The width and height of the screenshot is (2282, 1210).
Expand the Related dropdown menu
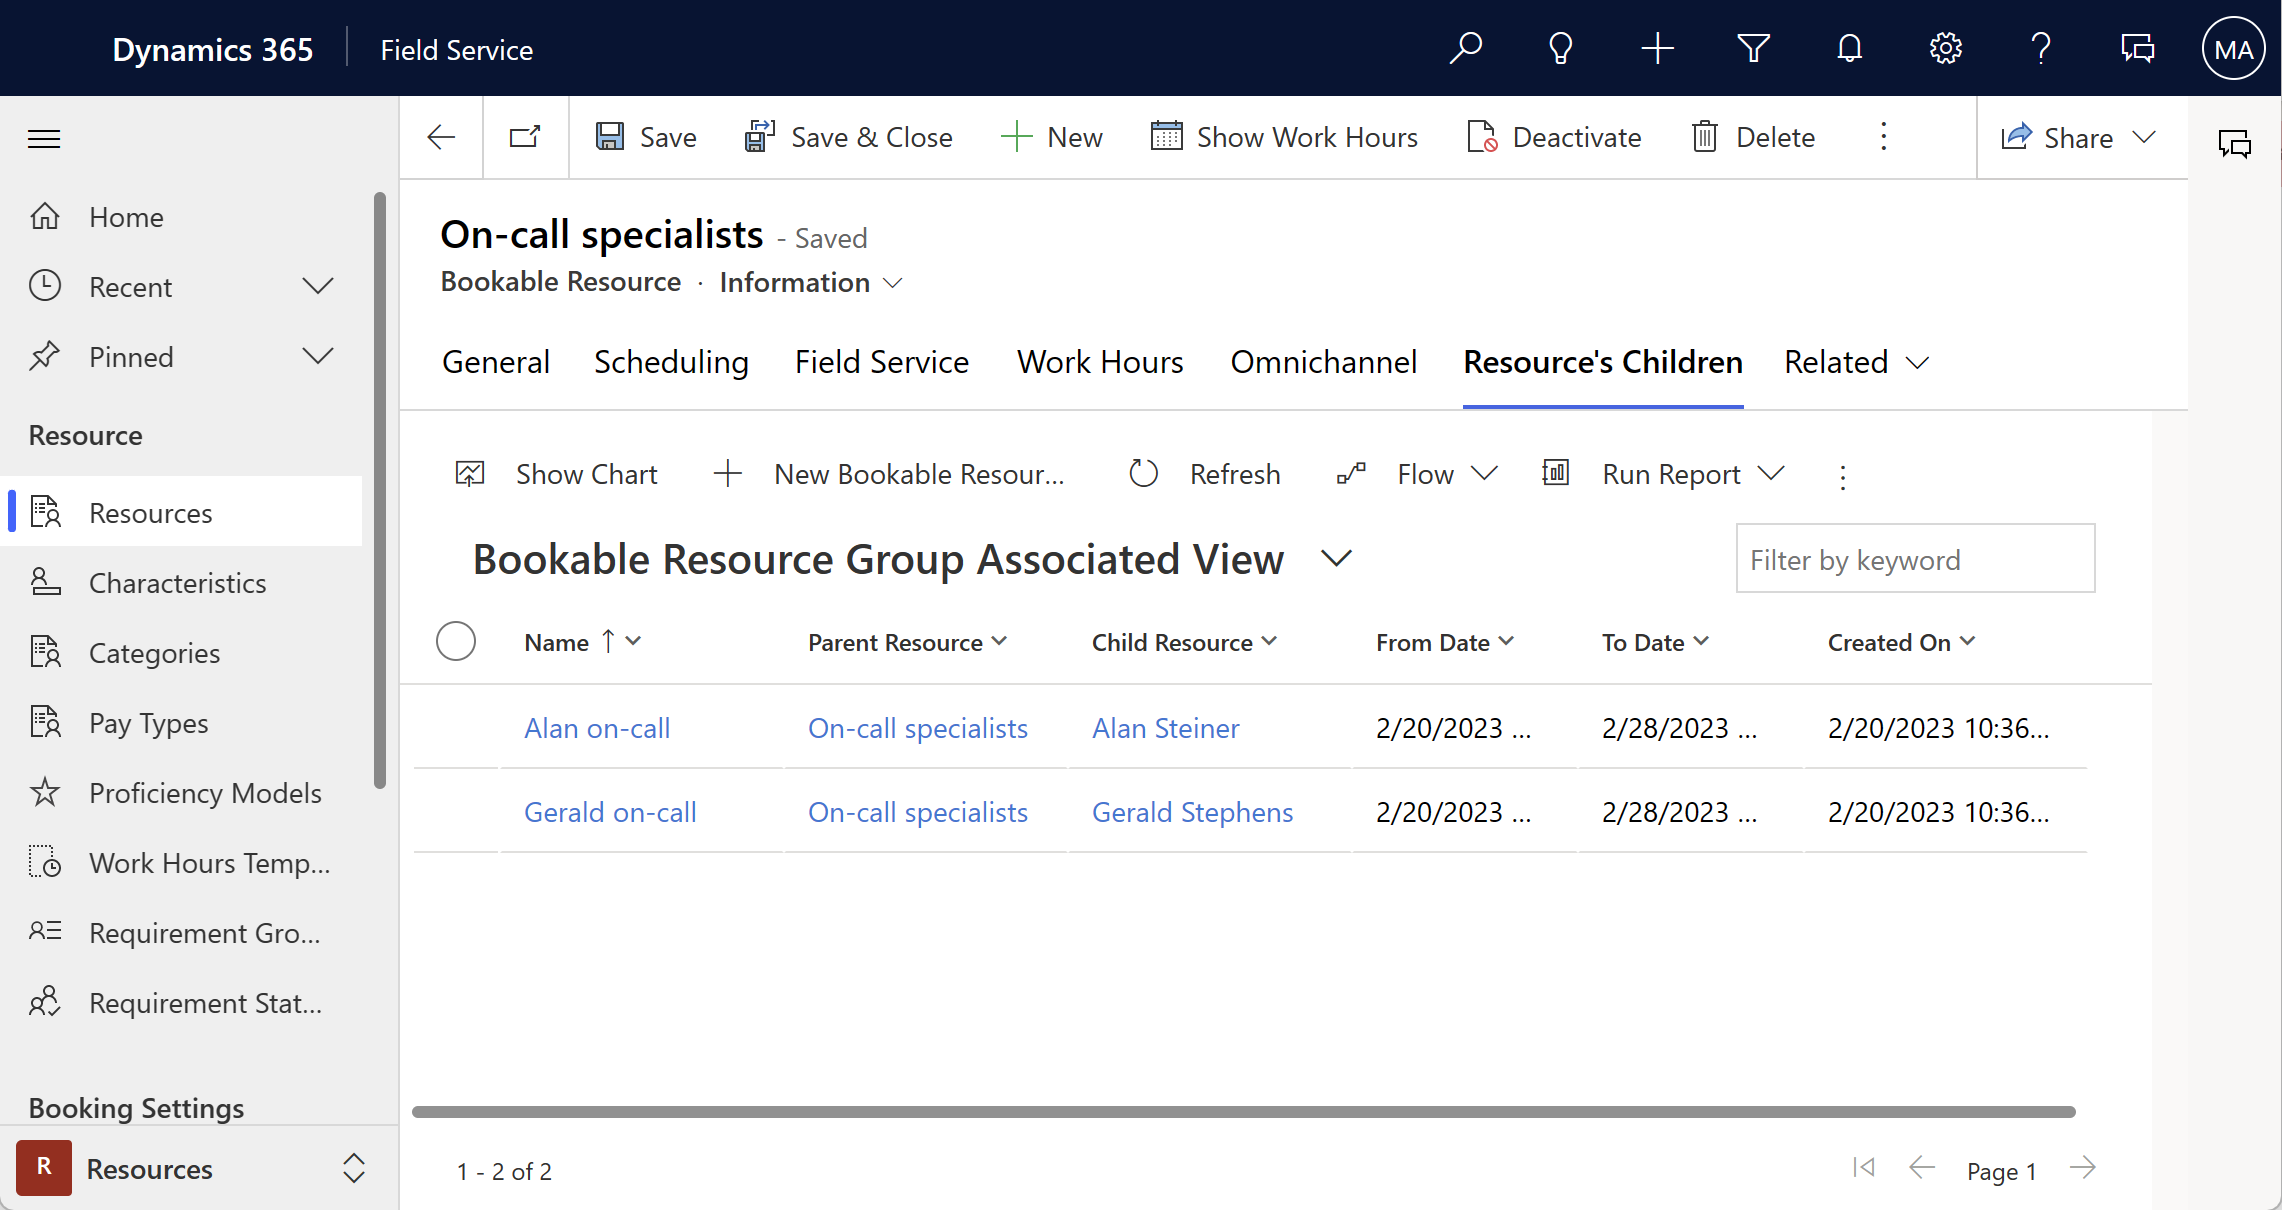(1855, 362)
